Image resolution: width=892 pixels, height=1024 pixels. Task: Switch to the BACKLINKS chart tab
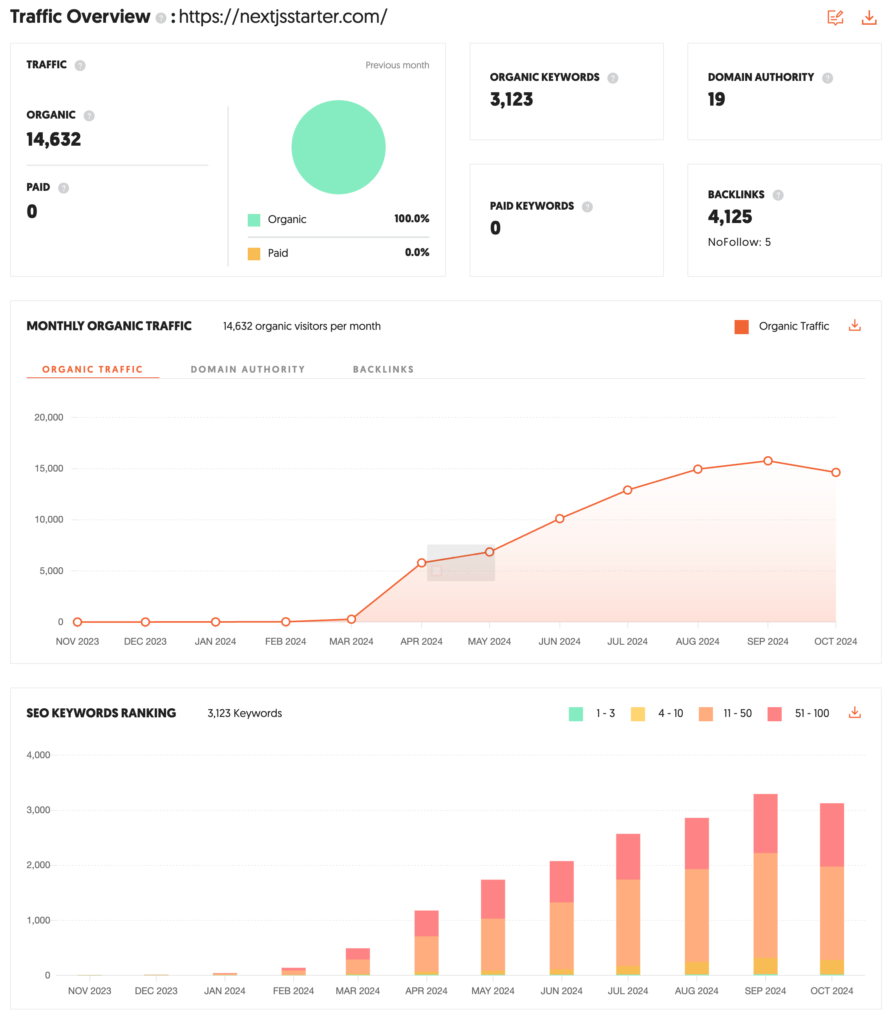tap(383, 369)
